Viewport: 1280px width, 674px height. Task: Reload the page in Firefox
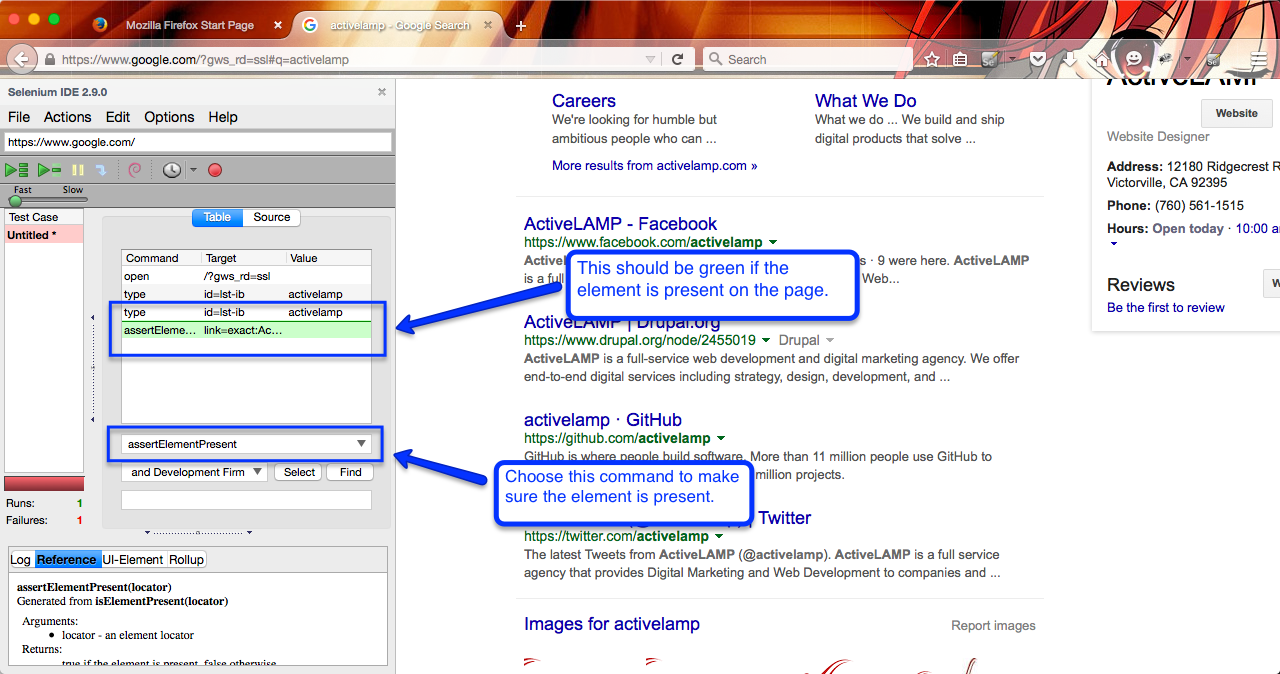tap(678, 60)
